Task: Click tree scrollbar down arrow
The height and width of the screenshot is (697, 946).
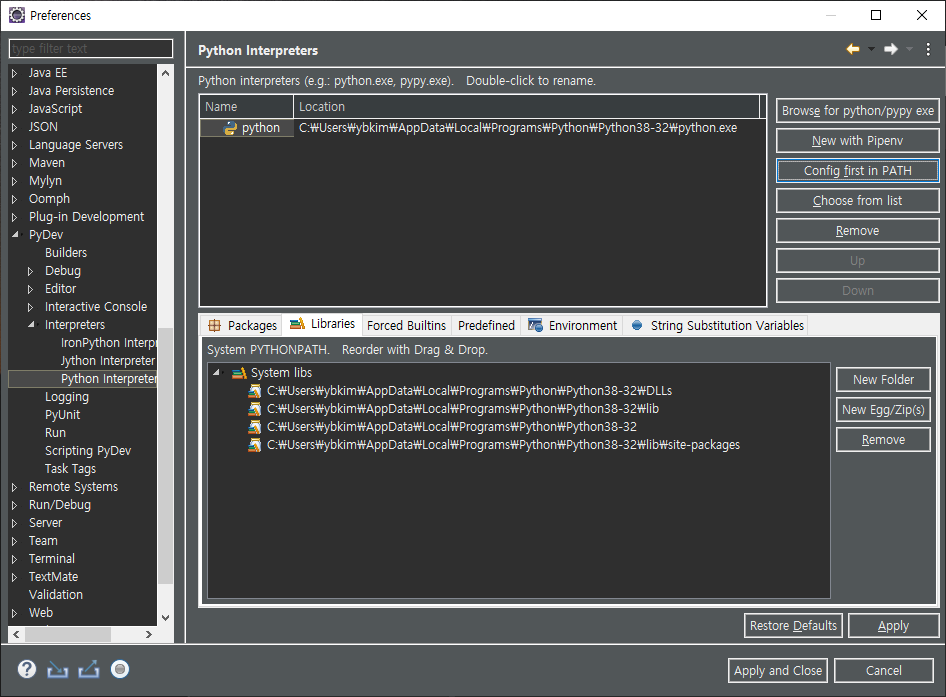Action: [x=165, y=618]
